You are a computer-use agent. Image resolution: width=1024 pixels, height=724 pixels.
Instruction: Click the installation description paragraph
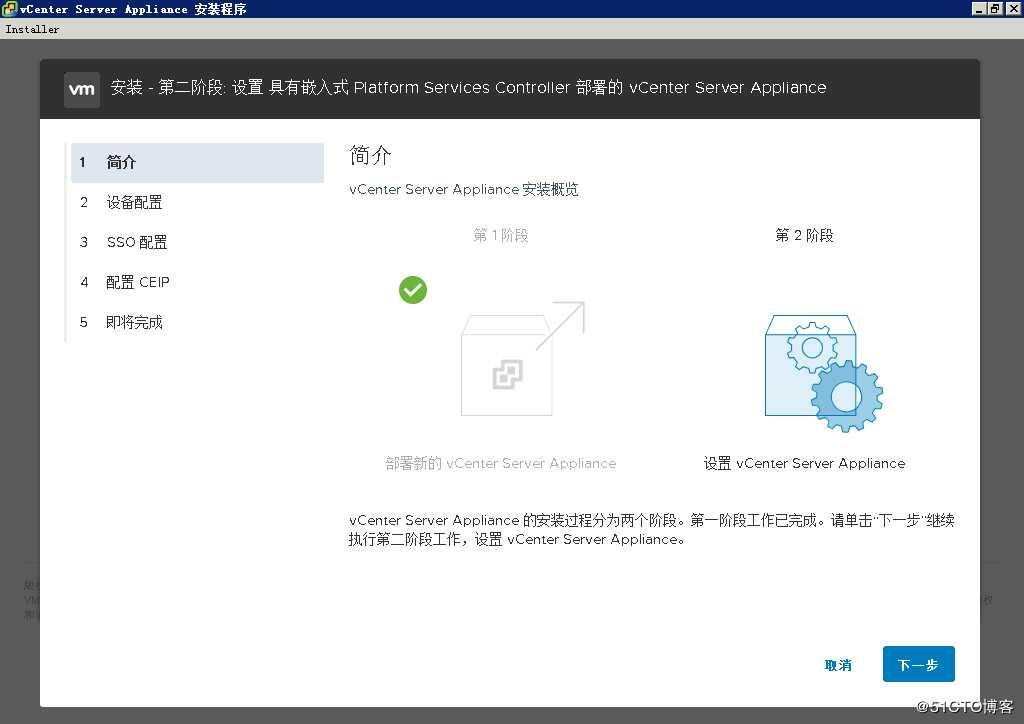click(x=652, y=529)
